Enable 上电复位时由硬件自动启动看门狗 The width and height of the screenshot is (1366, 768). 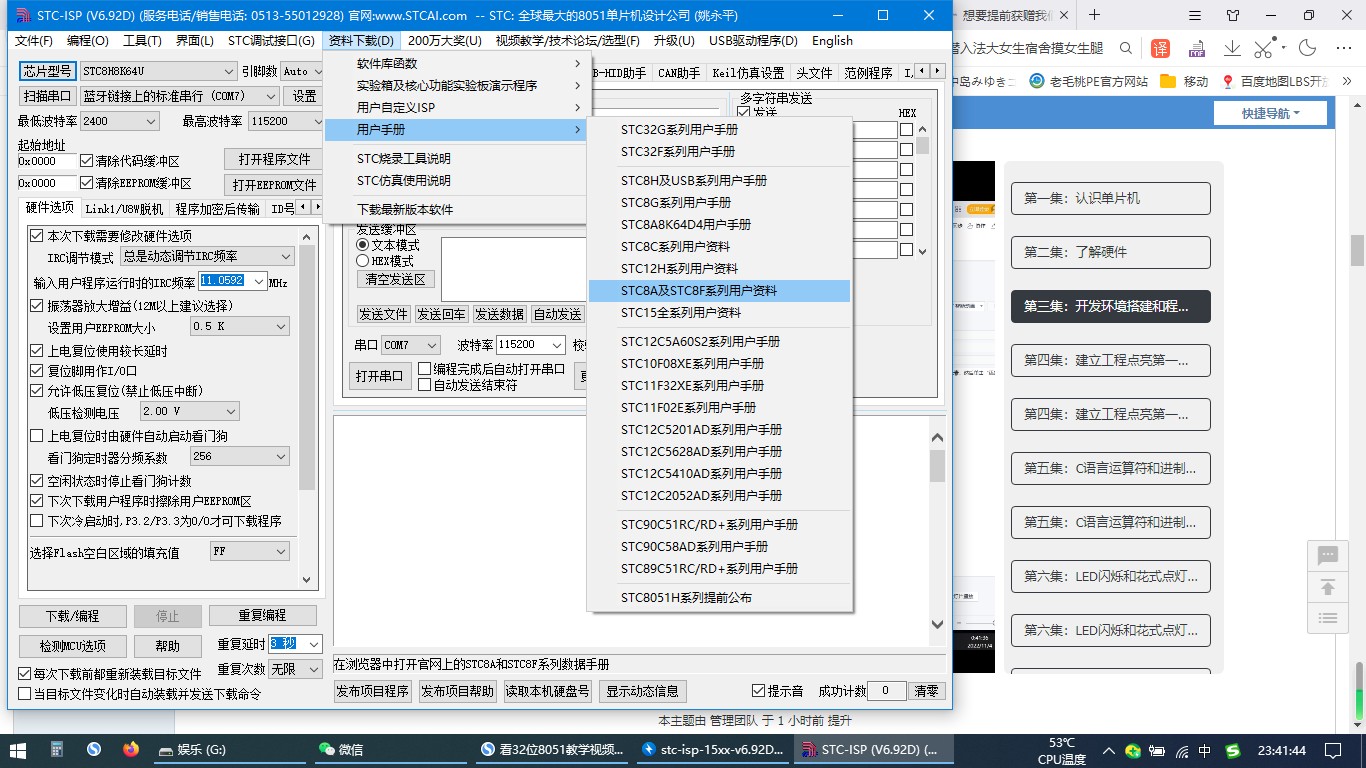(x=37, y=436)
